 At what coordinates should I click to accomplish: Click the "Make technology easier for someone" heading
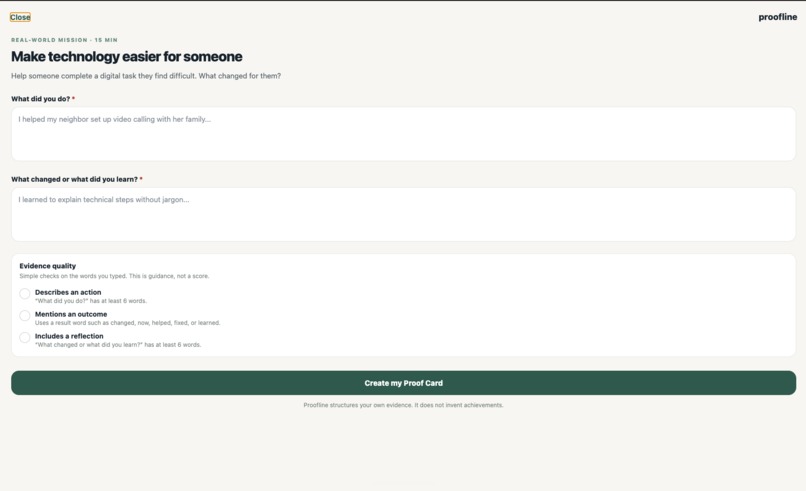pyautogui.click(x=126, y=57)
